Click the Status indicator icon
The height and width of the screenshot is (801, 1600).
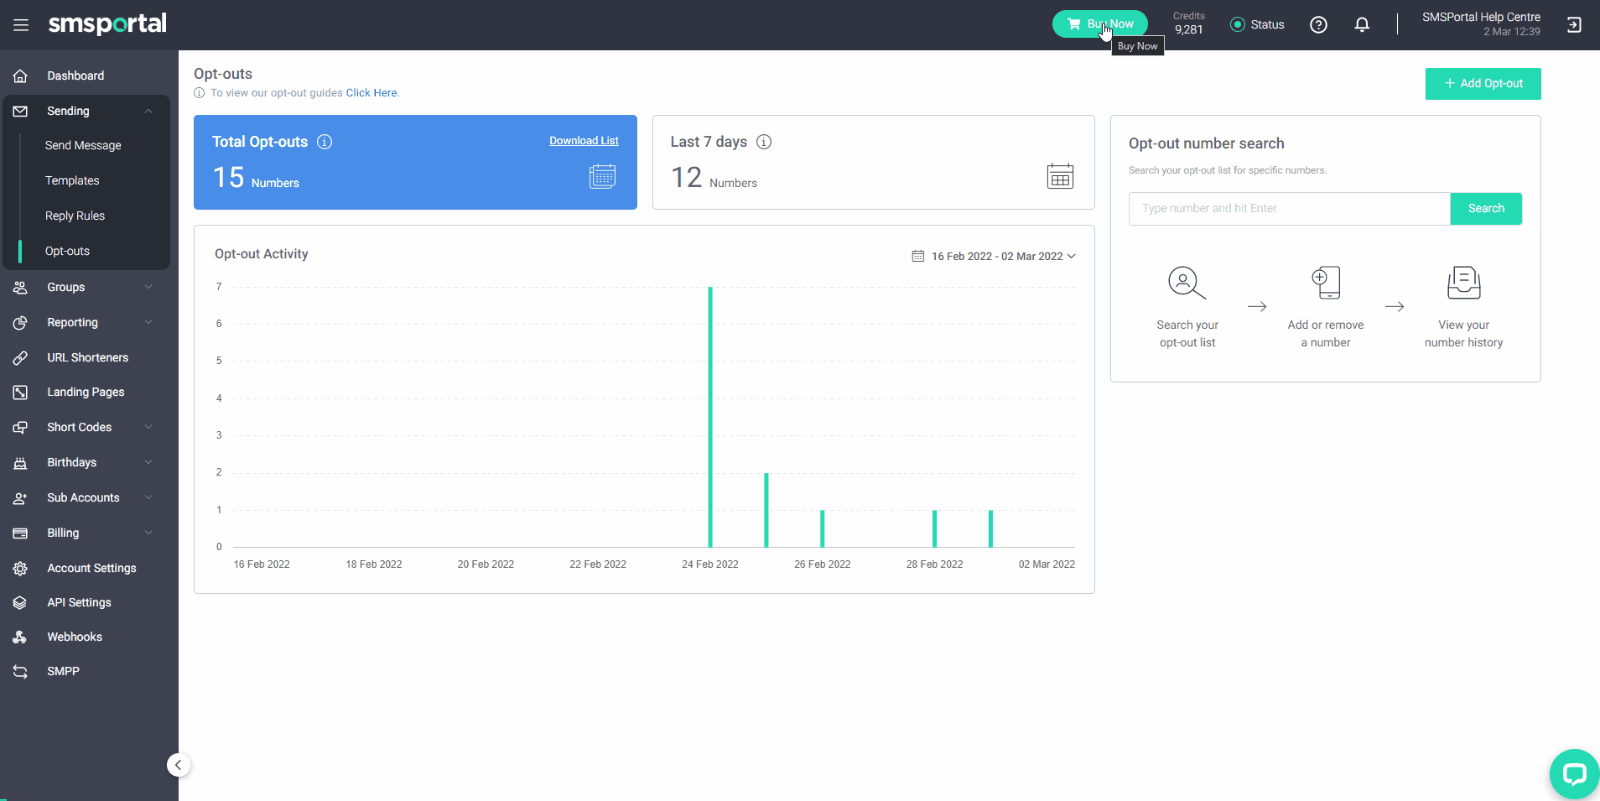click(x=1237, y=25)
